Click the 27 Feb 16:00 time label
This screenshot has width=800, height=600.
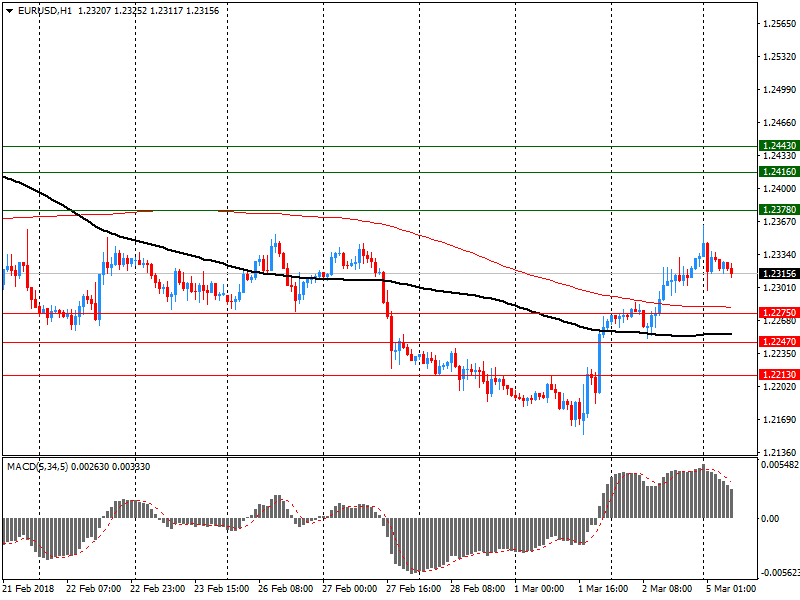pyautogui.click(x=413, y=589)
